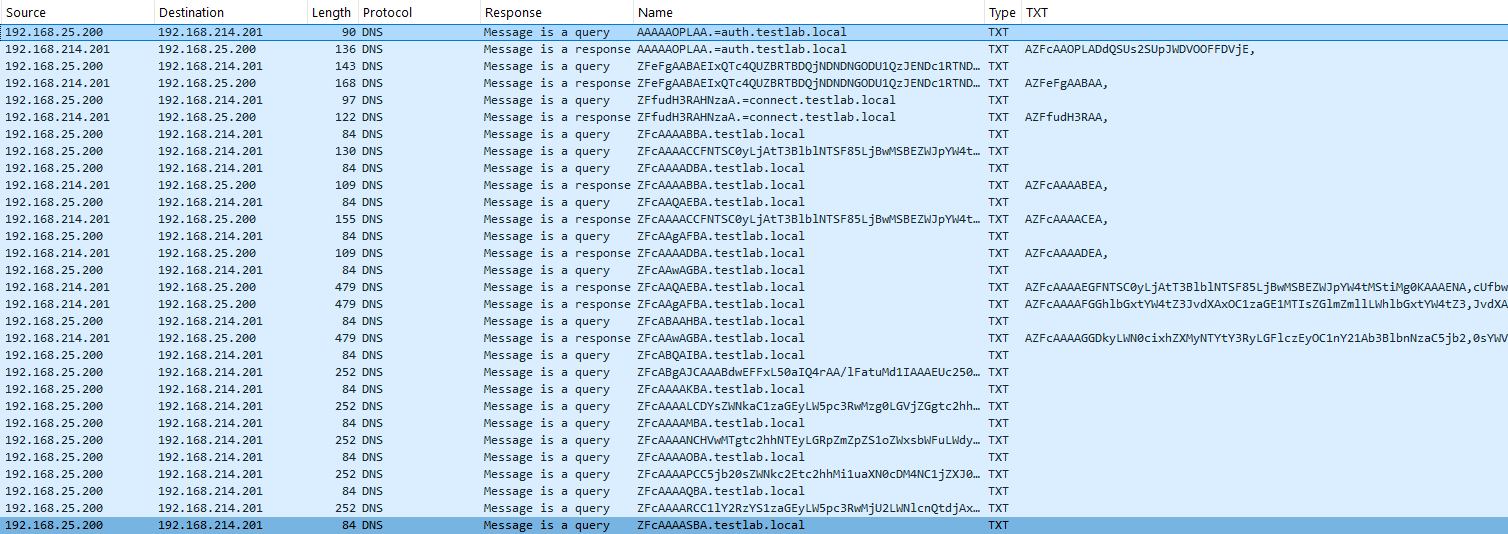The height and width of the screenshot is (534, 1508).
Task: Click TXT value starting AZFcAAAAFGGhlbGxt
Action: click(x=1265, y=304)
